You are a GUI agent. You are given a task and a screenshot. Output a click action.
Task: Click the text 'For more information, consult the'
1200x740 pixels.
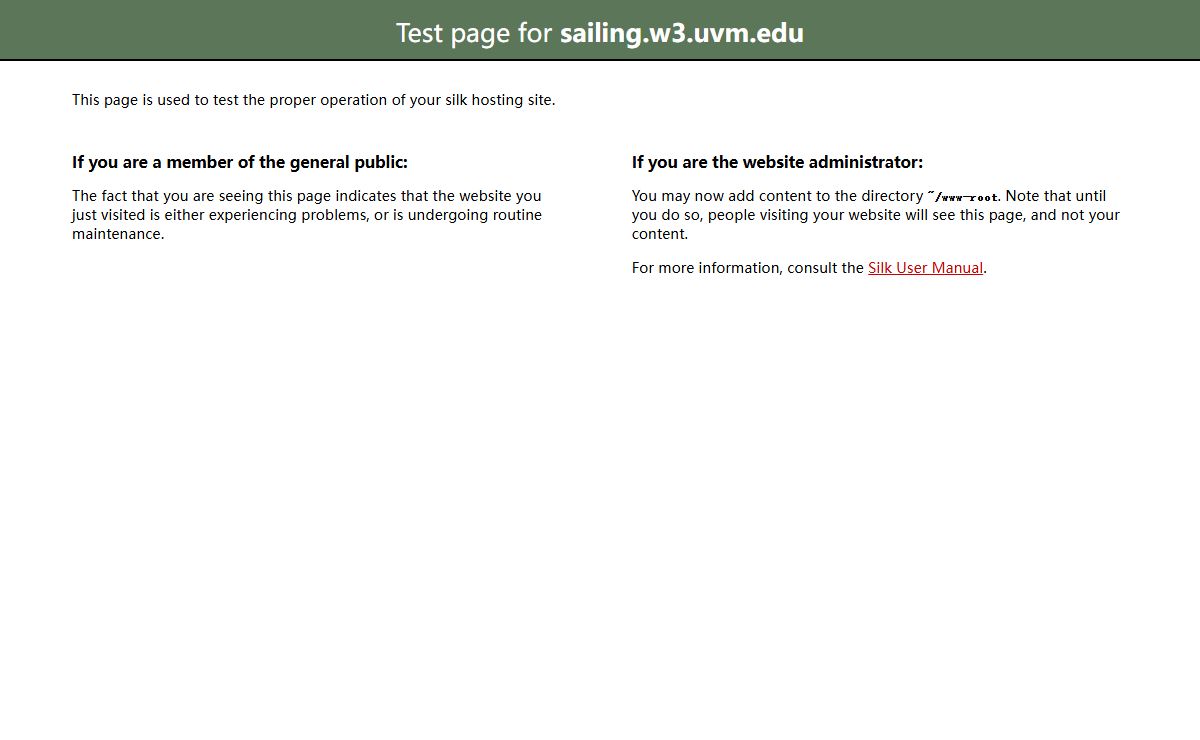pyautogui.click(x=748, y=268)
